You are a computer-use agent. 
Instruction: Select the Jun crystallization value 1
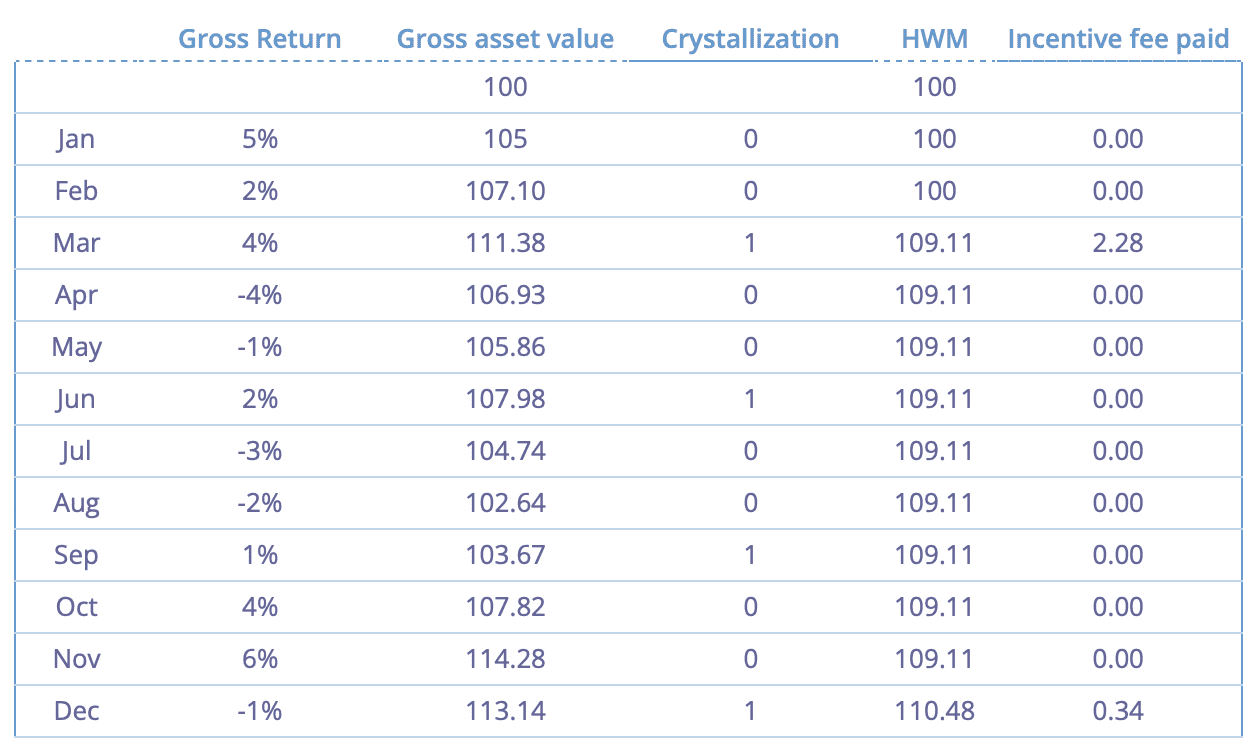(750, 399)
